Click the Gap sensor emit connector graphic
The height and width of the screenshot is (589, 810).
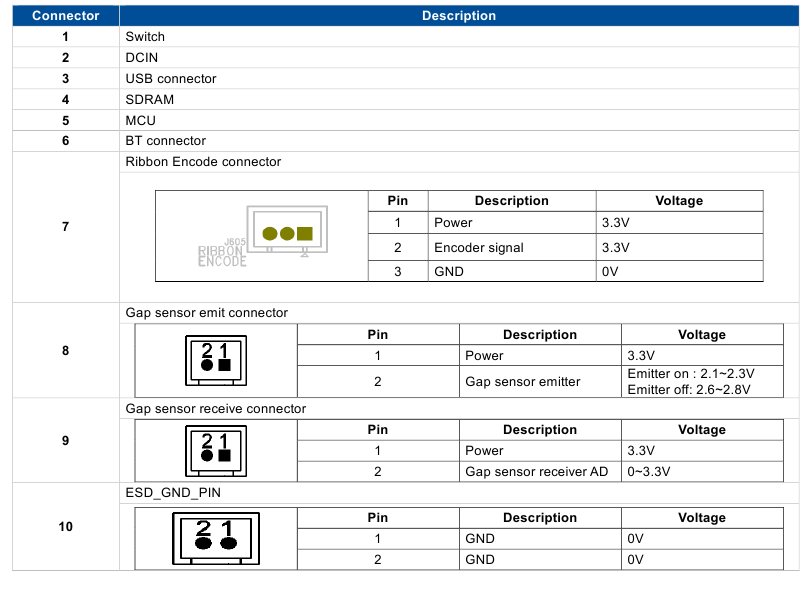pyautogui.click(x=215, y=360)
